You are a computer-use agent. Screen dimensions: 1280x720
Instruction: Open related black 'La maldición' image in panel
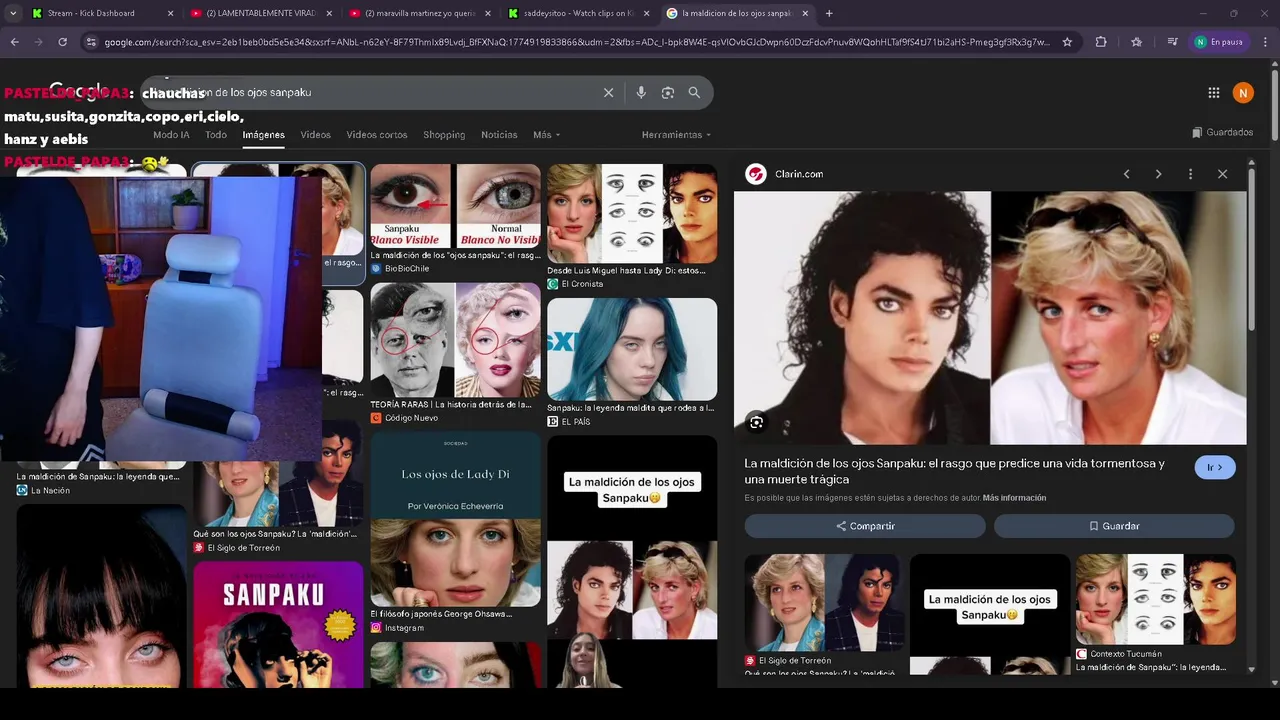[990, 614]
